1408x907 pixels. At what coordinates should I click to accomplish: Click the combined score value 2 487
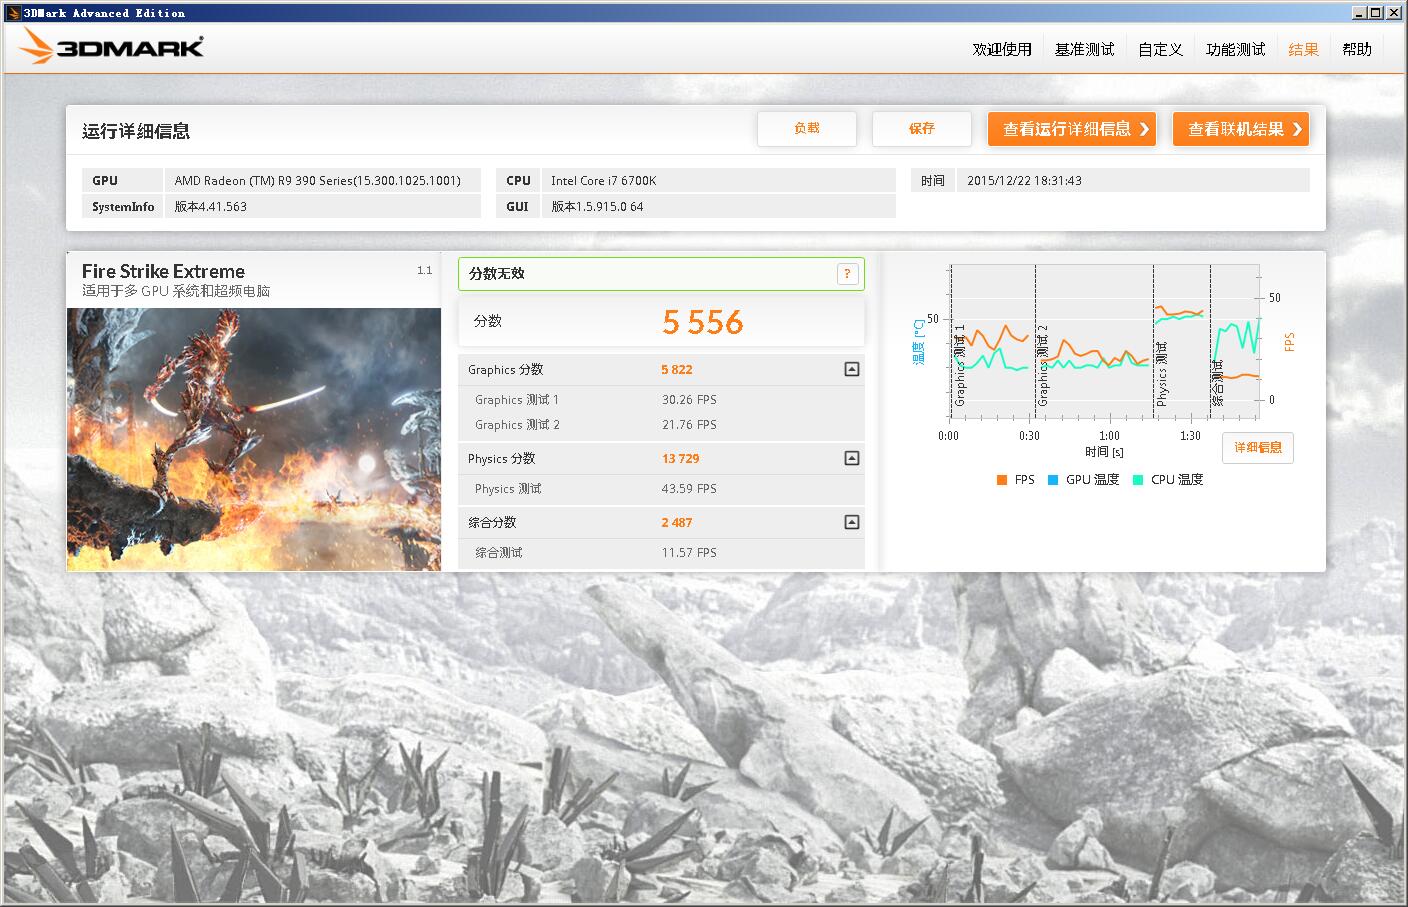(677, 523)
